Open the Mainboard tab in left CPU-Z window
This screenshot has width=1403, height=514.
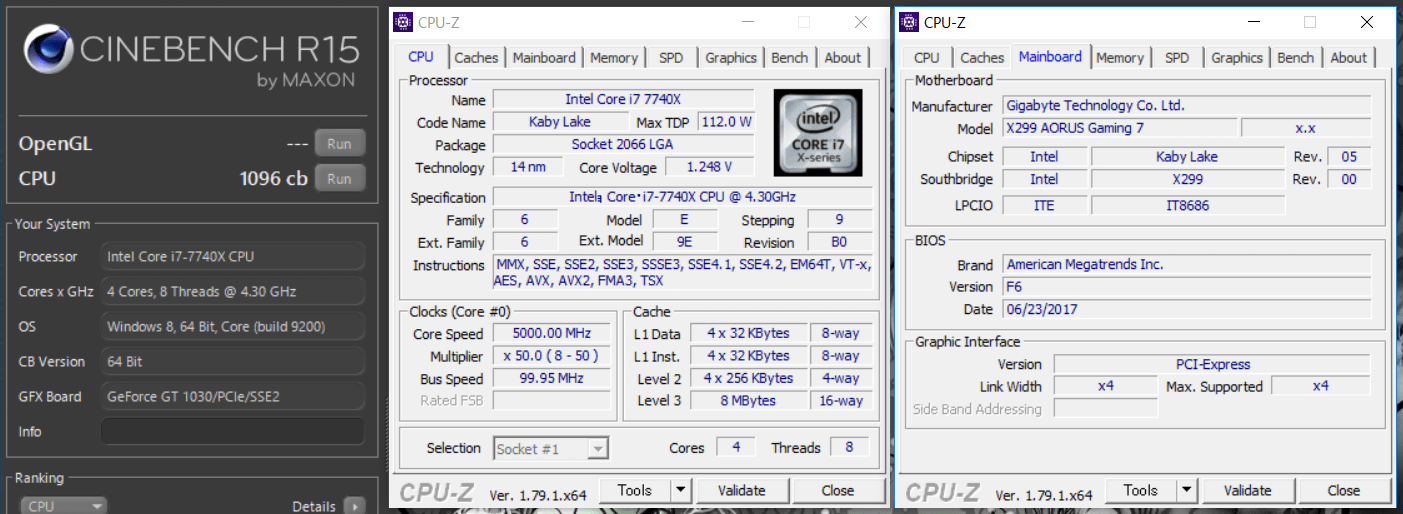click(x=544, y=58)
